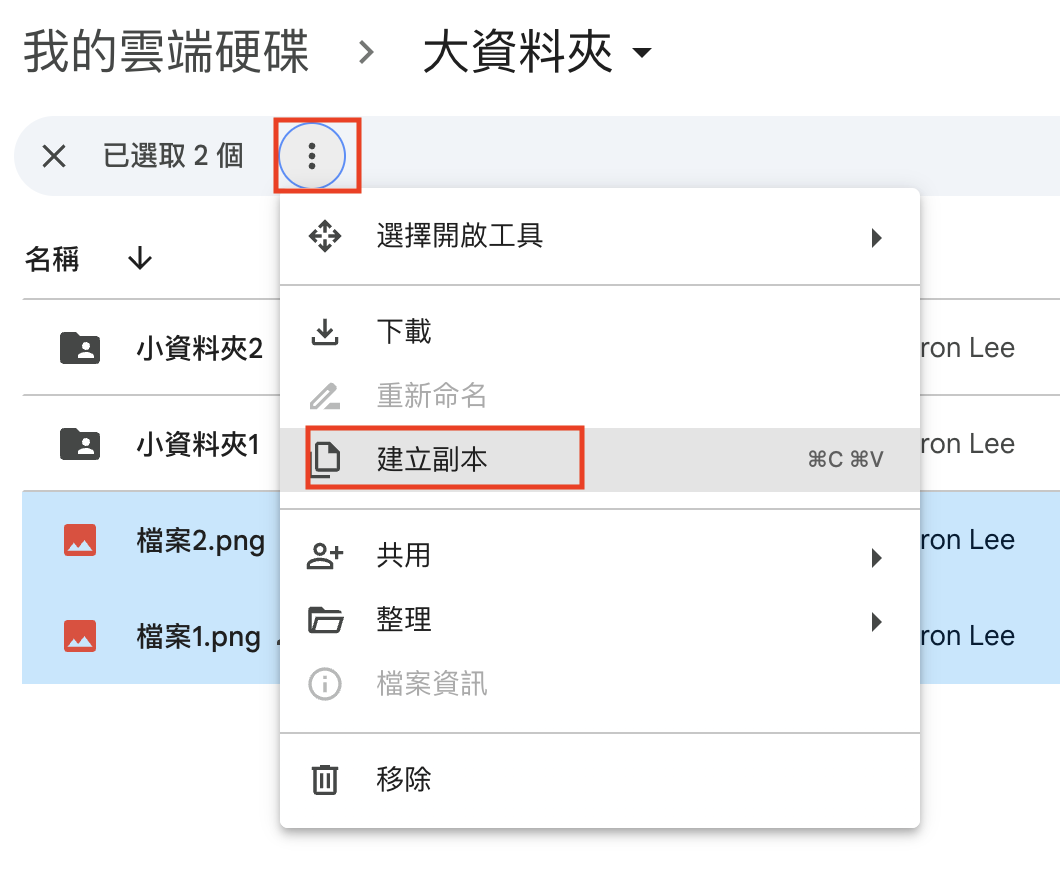Select 建立副本 from the menu
The height and width of the screenshot is (882, 1060).
pyautogui.click(x=432, y=459)
